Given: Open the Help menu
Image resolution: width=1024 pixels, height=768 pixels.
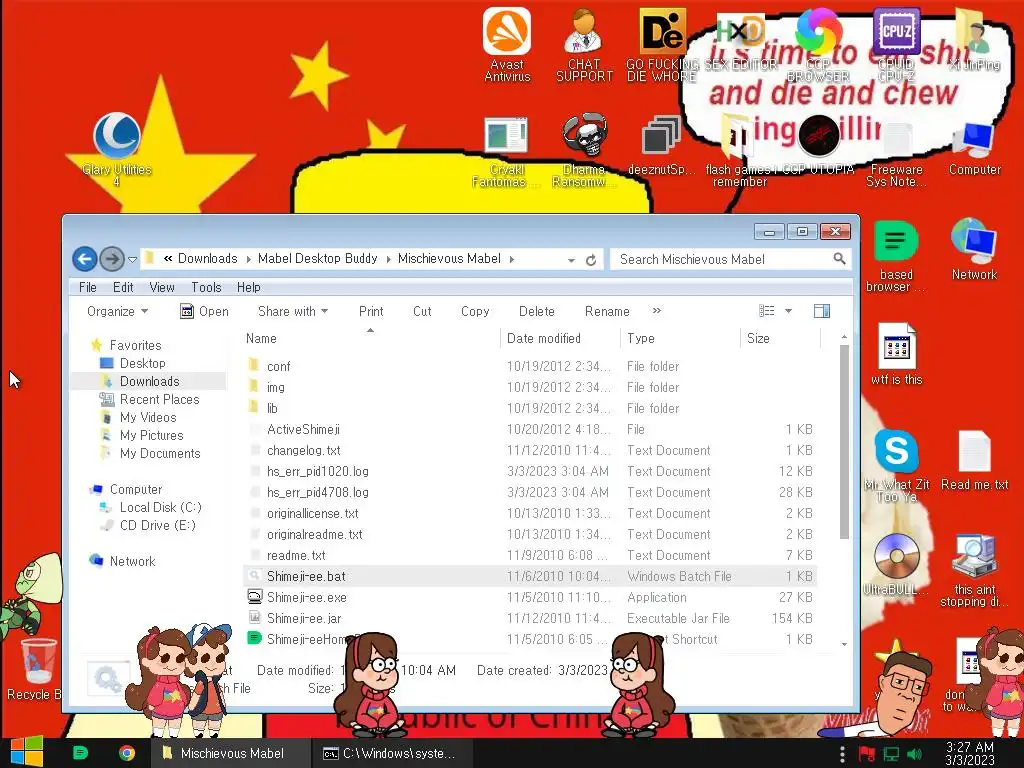Looking at the screenshot, I should pos(248,287).
